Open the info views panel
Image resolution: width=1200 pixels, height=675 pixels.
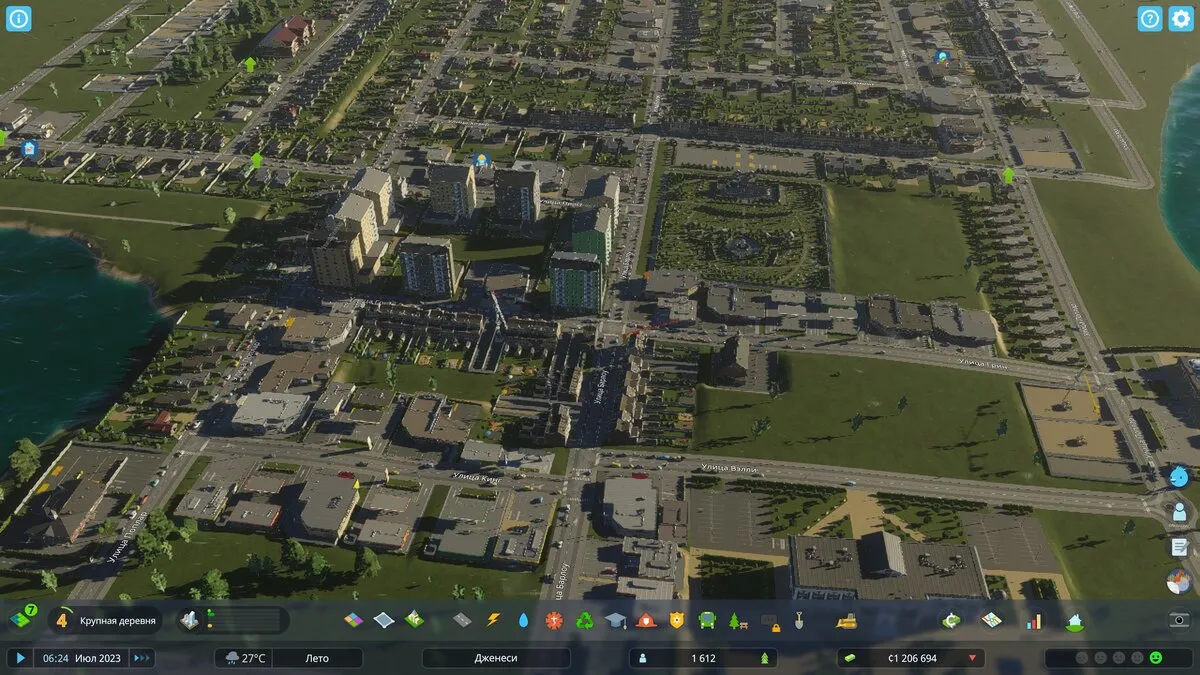click(19, 18)
